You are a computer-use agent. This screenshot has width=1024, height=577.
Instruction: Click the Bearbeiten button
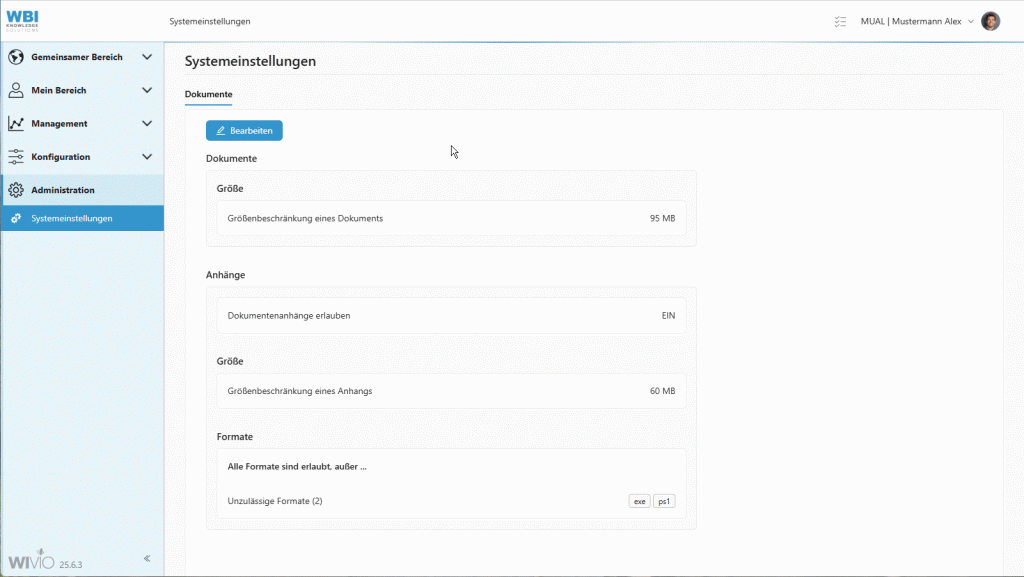tap(243, 130)
